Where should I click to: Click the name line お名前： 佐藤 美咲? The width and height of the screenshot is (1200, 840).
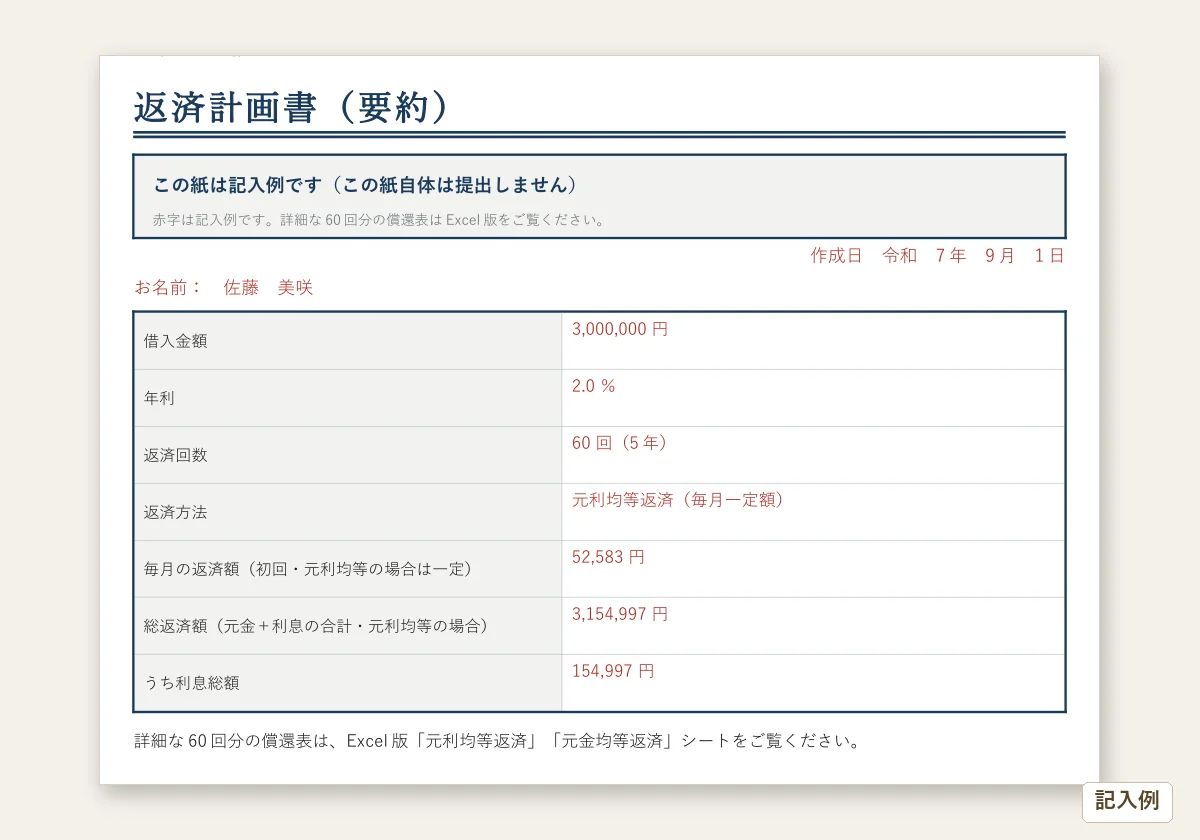tap(224, 288)
